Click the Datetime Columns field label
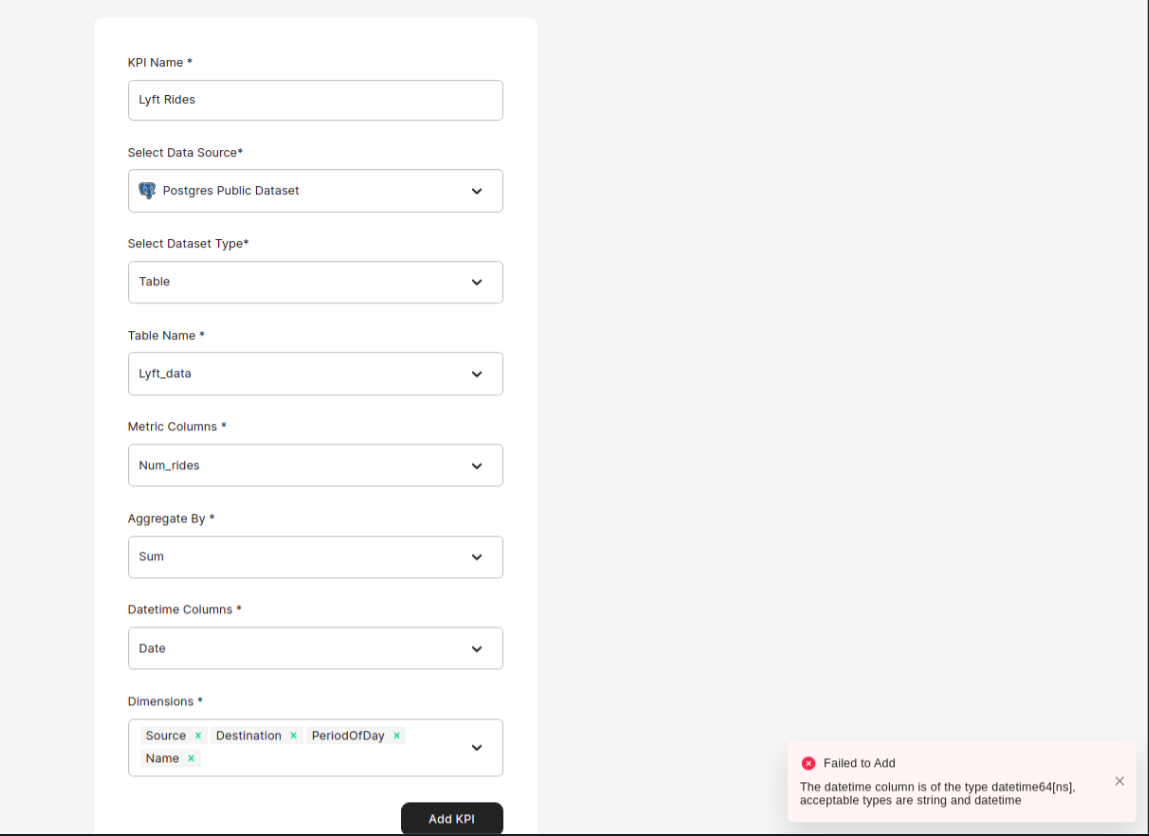1149x836 pixels. point(184,610)
